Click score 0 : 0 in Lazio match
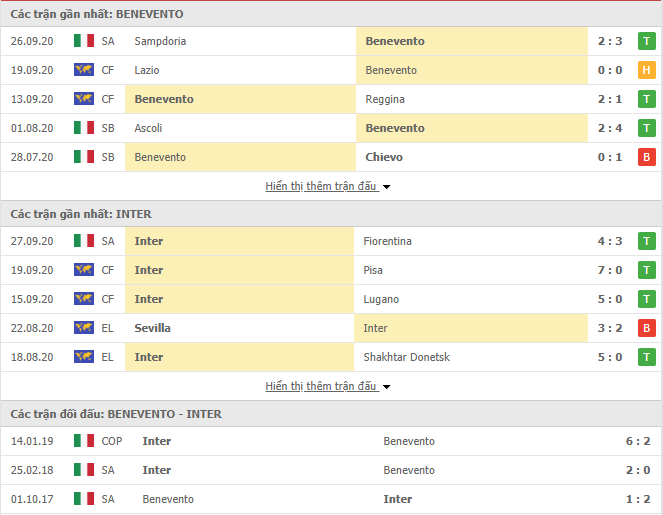This screenshot has height=515, width=663. coord(610,70)
